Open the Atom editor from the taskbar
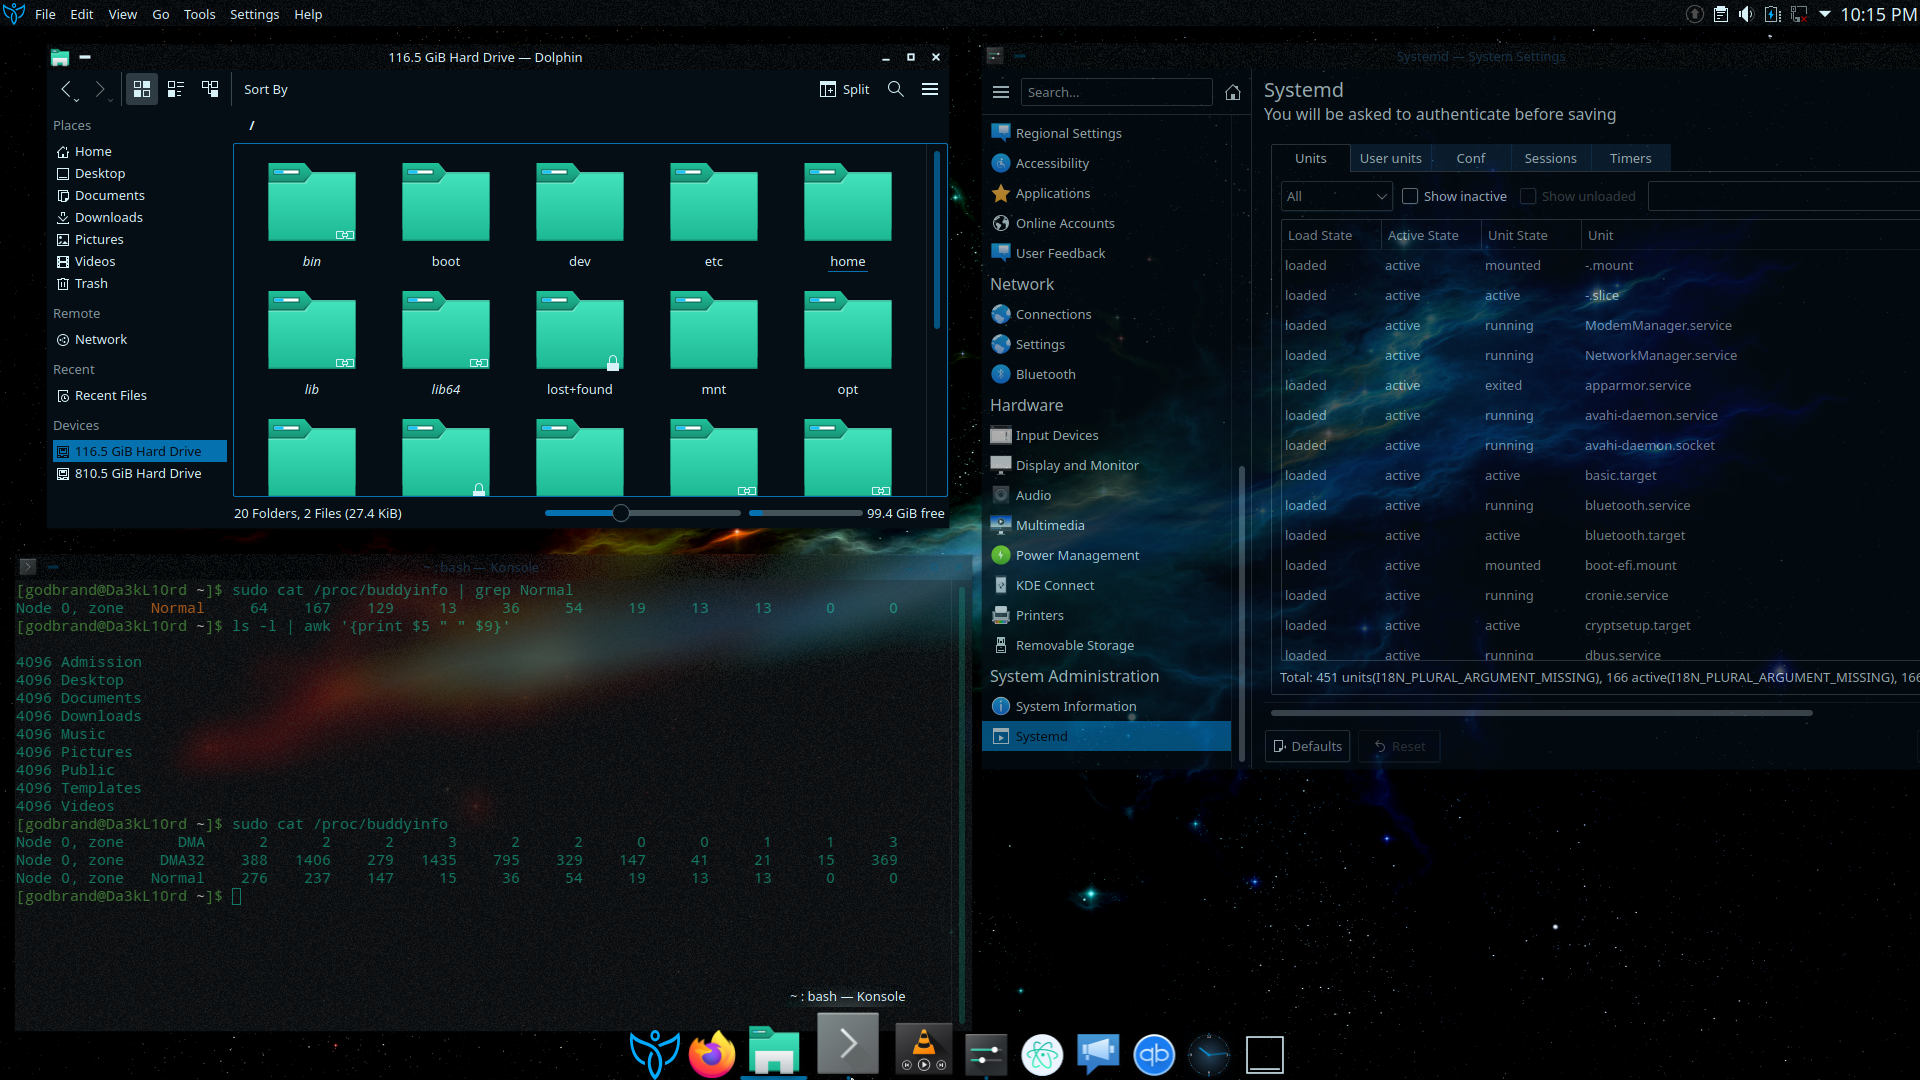This screenshot has width=1920, height=1080. click(1042, 1053)
